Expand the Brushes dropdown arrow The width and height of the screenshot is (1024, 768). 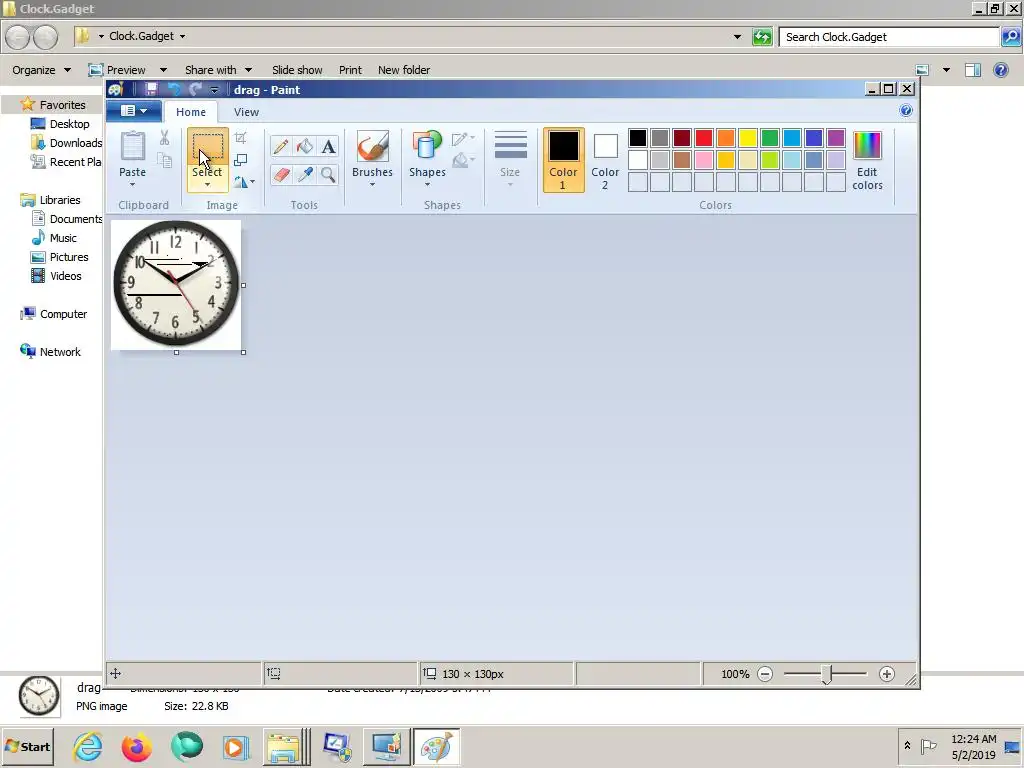point(372,185)
